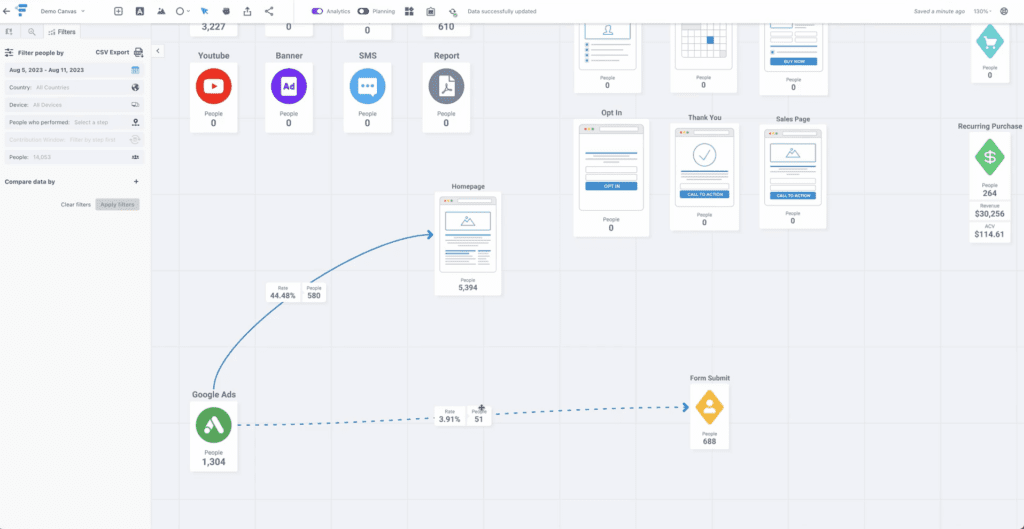
Task: Click the Saved a minute ago status
Action: [940, 12]
